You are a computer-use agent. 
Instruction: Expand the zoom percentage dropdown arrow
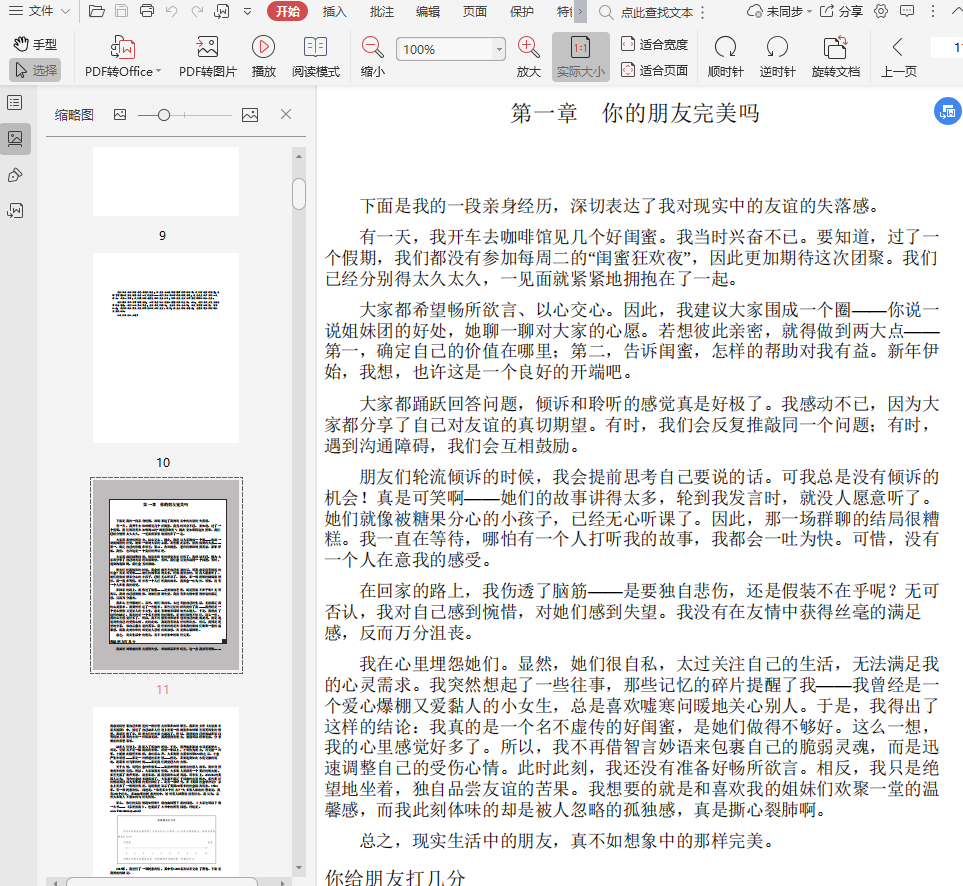coord(499,49)
